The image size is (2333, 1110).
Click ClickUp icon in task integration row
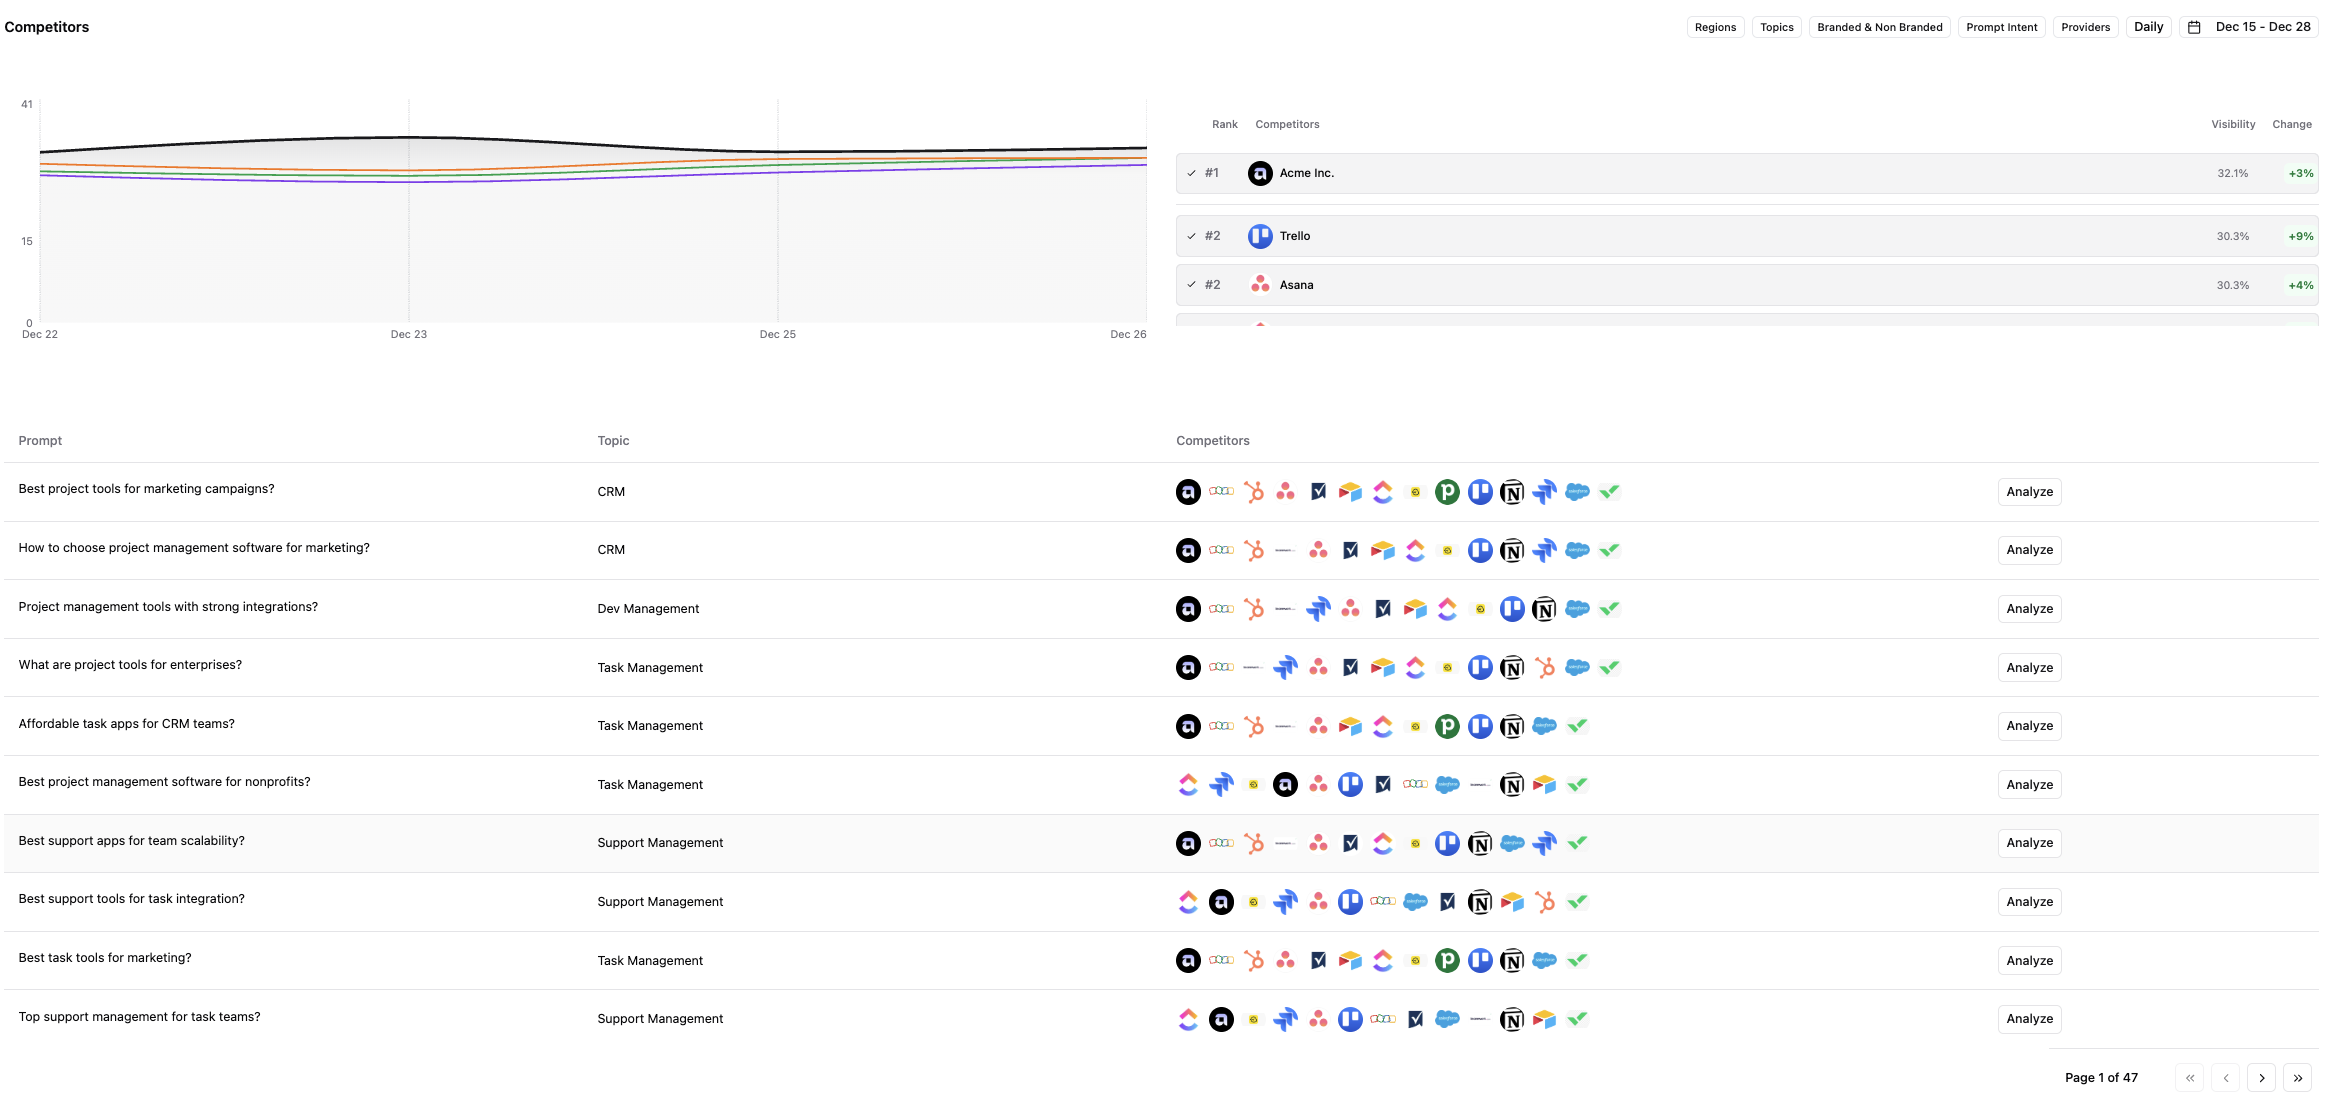(1188, 902)
